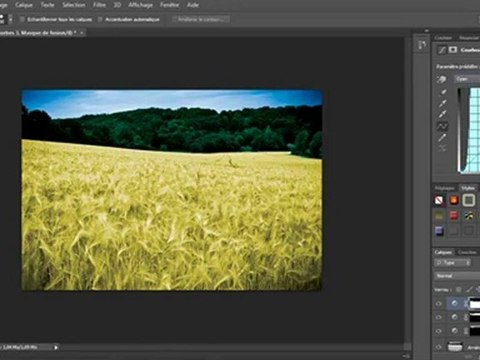Select the black point eyedropper in Curves
Image resolution: width=480 pixels, height=360 pixels.
pos(443,92)
